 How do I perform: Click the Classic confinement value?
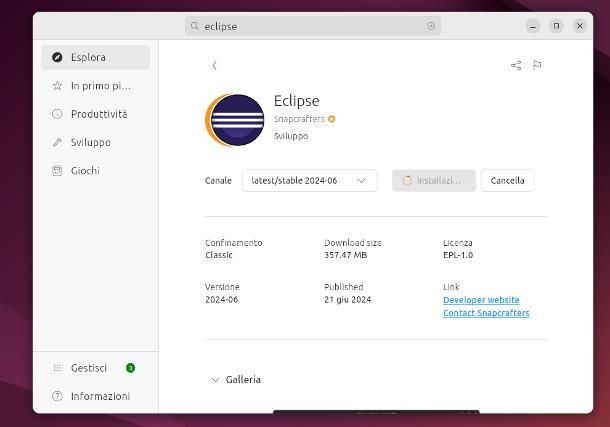click(219, 255)
